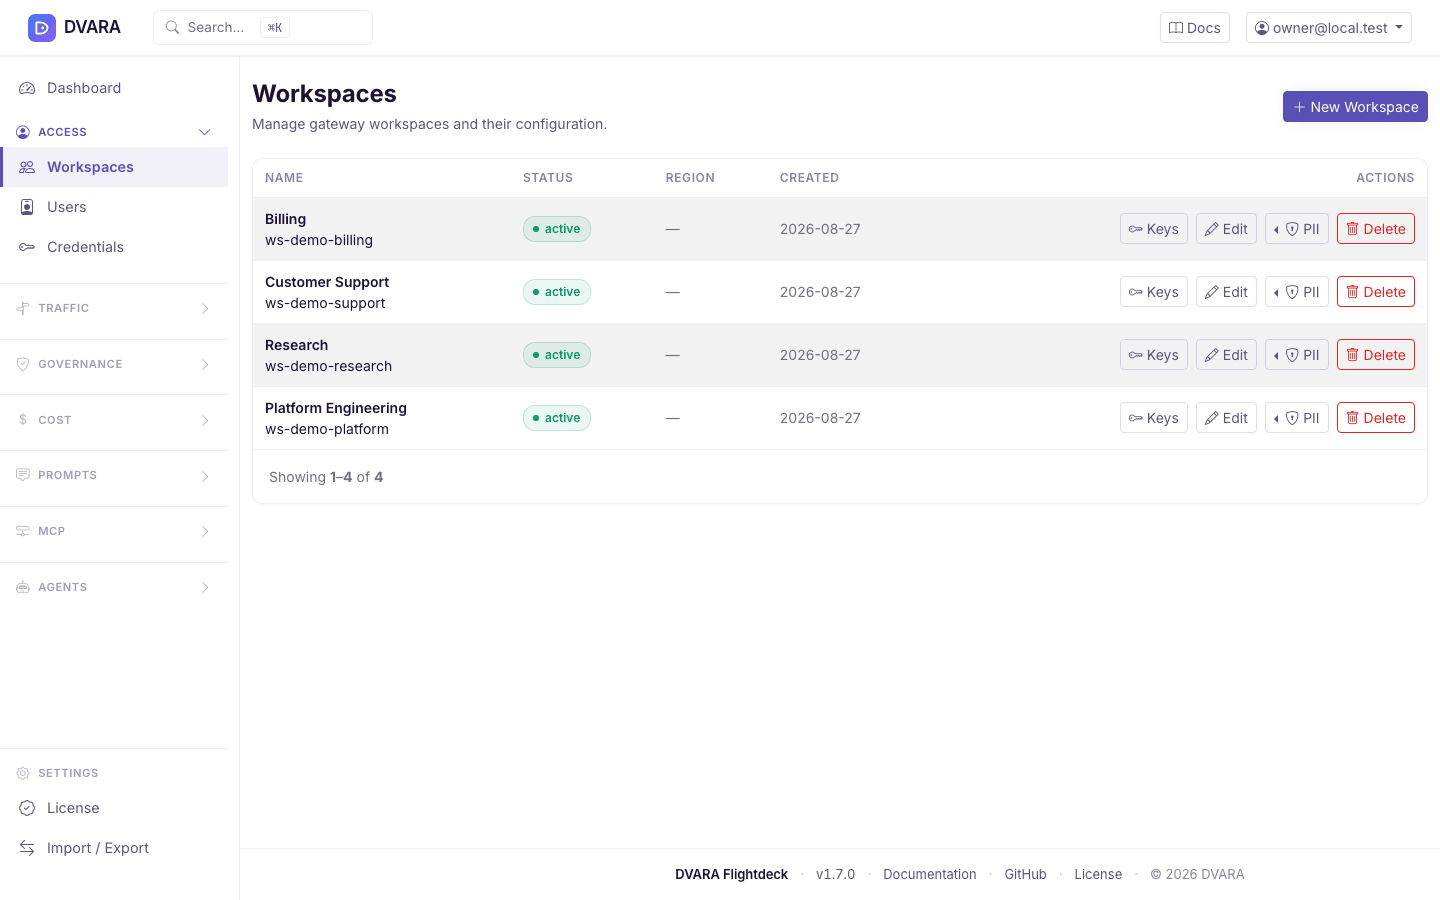Click the trash icon in Research row
Viewport: 1440px width, 900px height.
[1352, 355]
